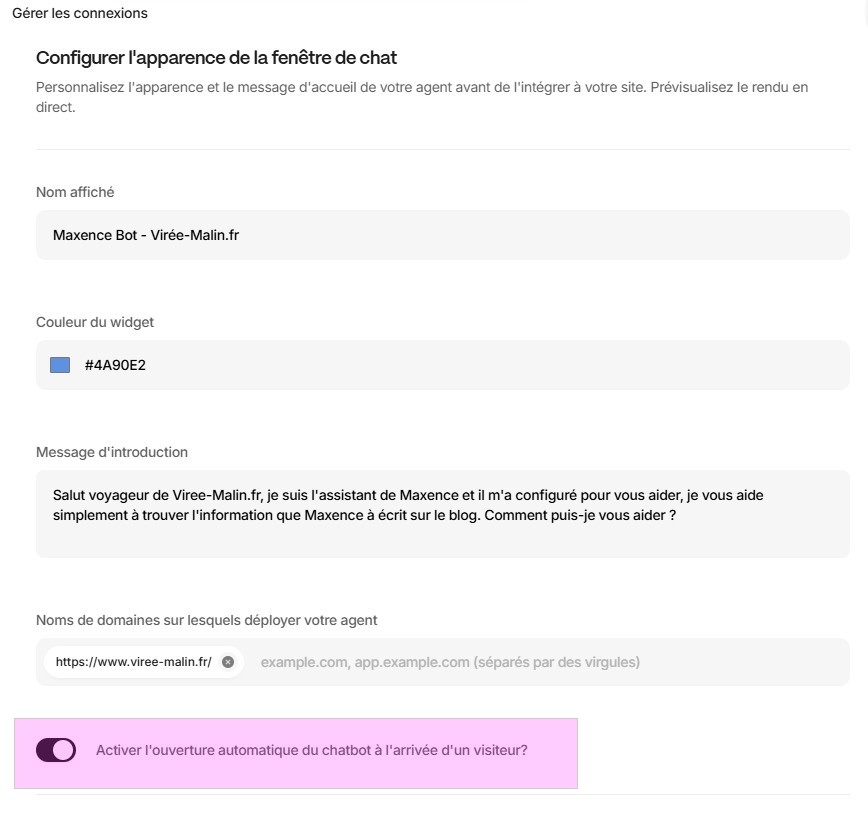Open Gérer les connexions
Viewport: 868px width, 838px height.
[x=79, y=13]
